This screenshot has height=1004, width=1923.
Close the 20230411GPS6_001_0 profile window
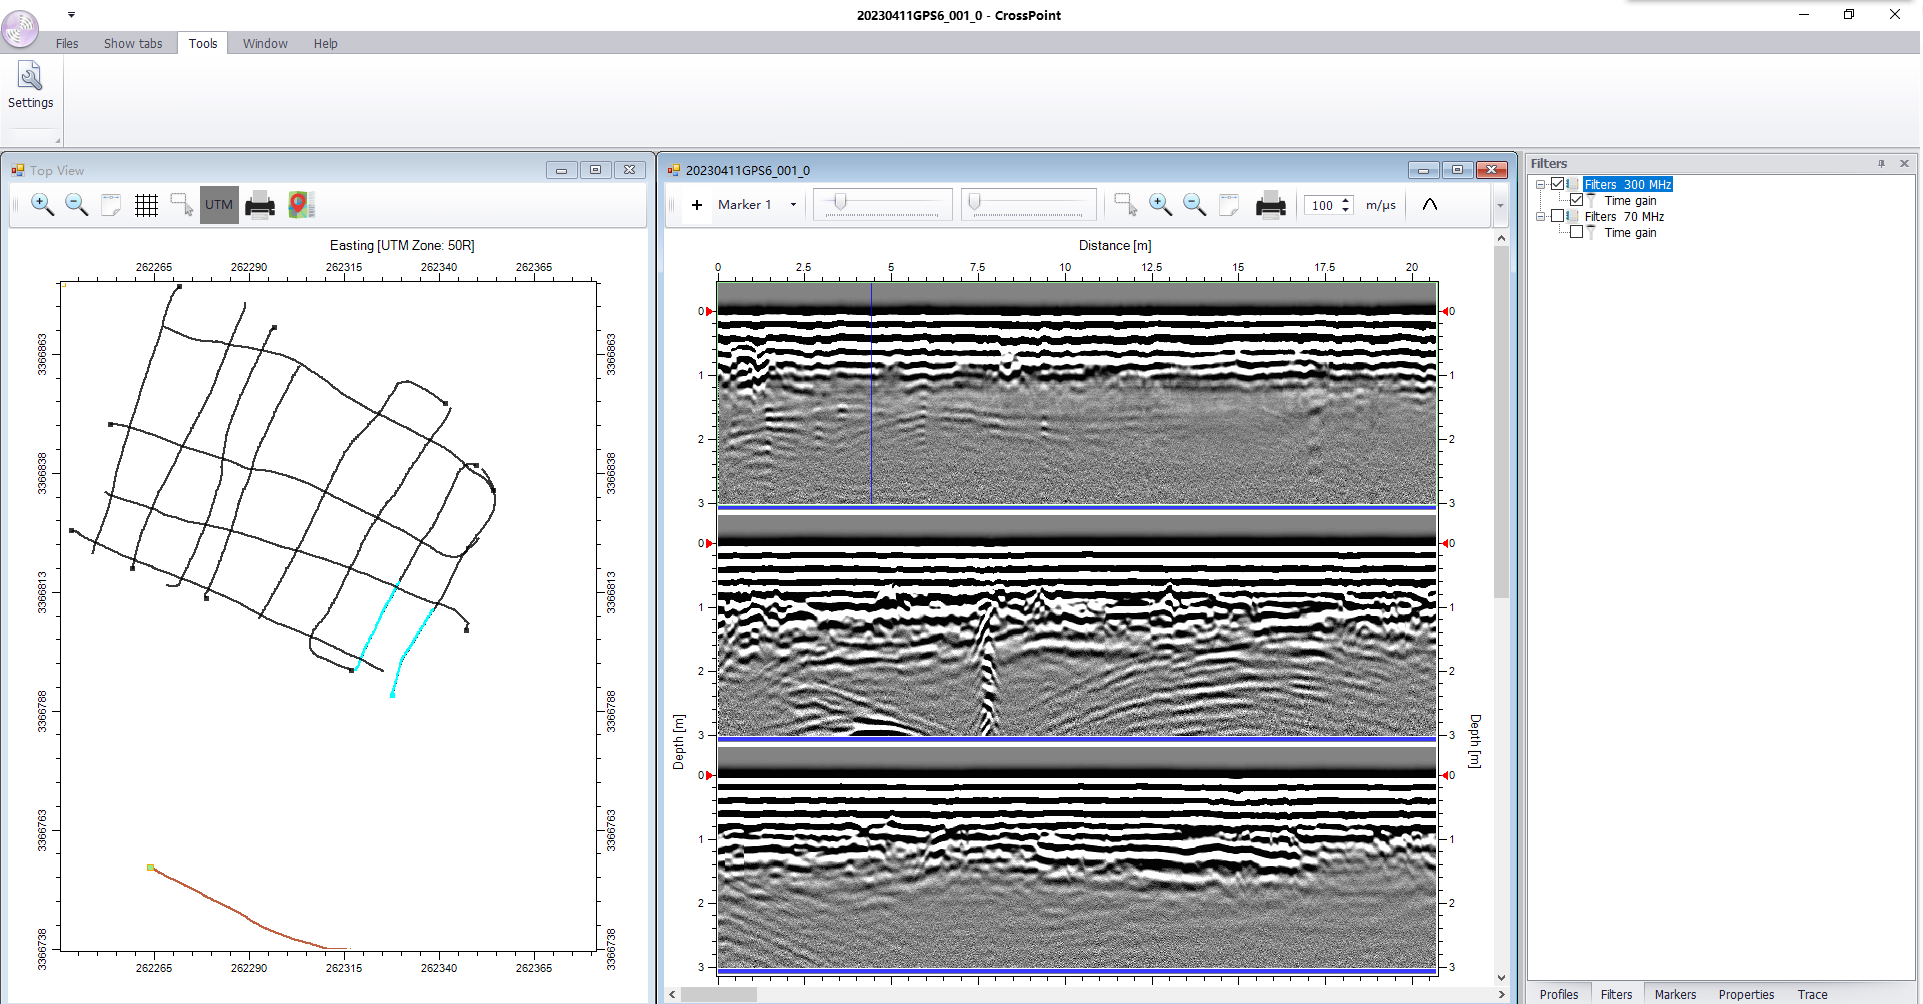point(1491,170)
